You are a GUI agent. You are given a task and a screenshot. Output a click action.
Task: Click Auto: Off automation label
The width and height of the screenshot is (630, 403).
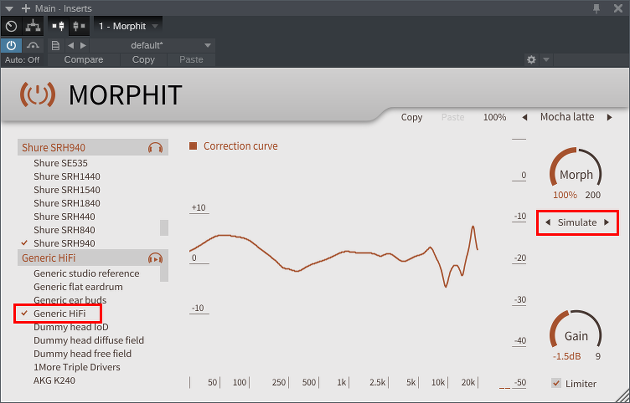coord(22,60)
